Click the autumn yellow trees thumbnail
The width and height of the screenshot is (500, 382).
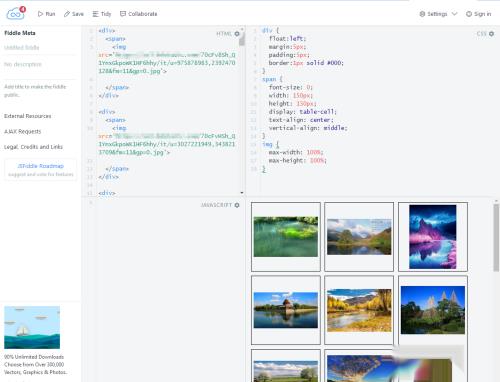(x=359, y=310)
